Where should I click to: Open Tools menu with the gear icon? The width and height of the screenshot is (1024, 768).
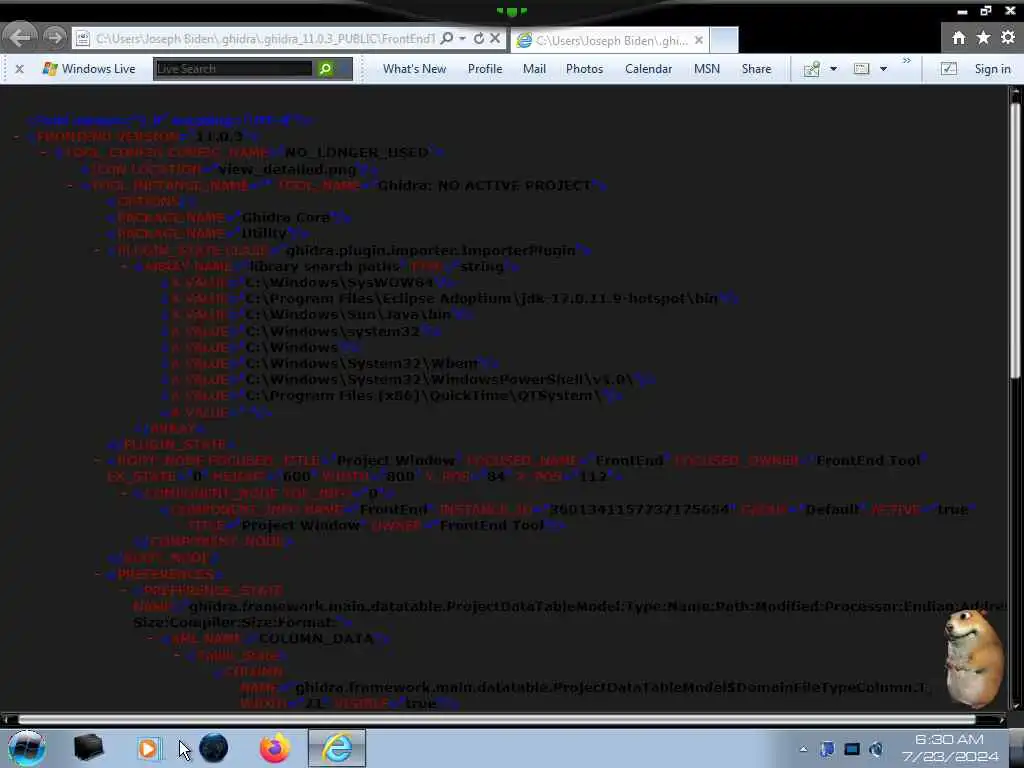[1008, 38]
